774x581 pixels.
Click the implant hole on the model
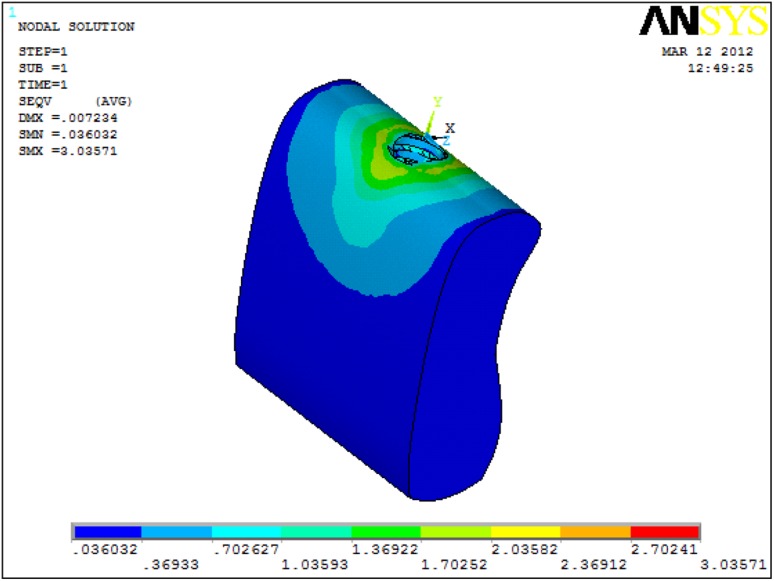pos(418,149)
